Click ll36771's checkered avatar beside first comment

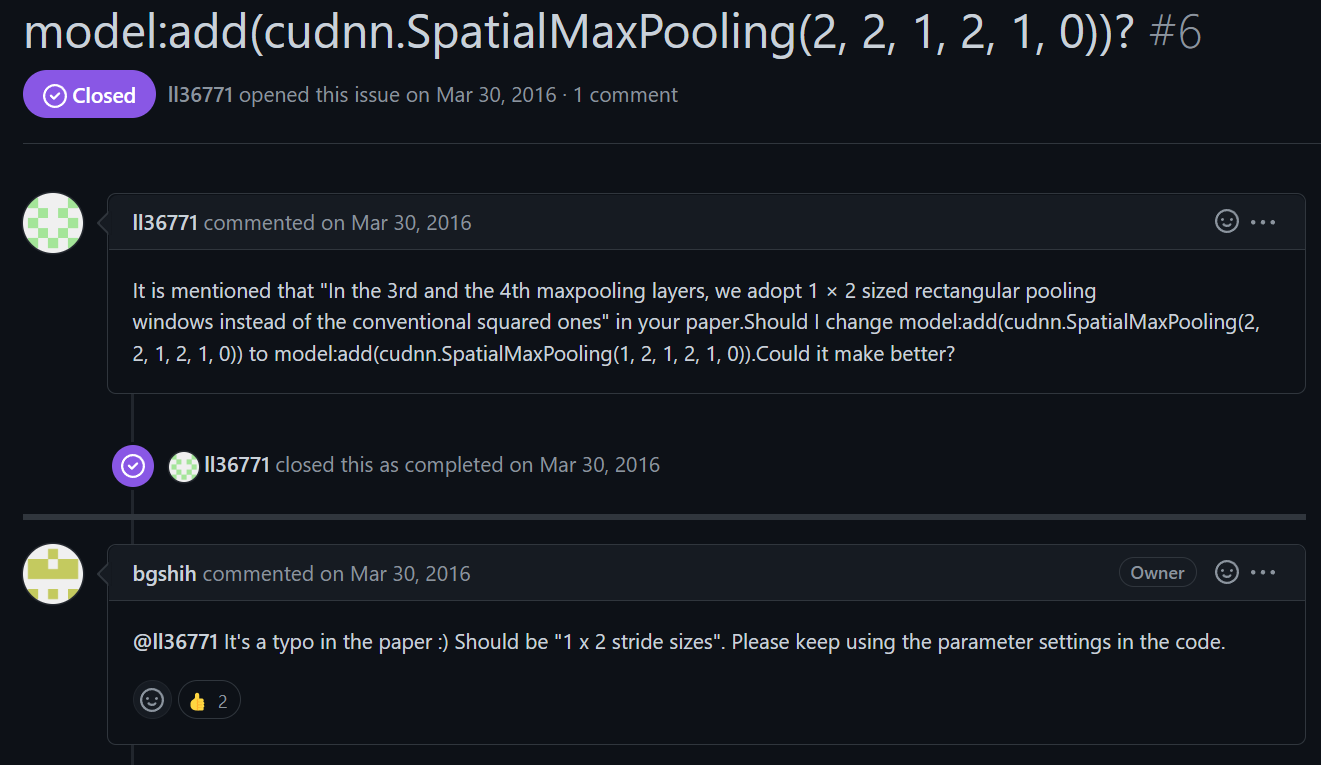53,223
